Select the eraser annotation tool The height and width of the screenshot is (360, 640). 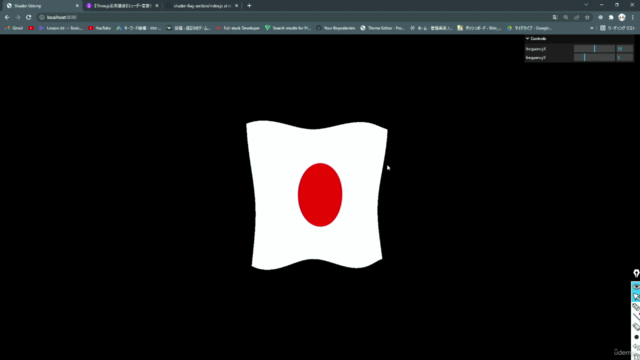636,327
